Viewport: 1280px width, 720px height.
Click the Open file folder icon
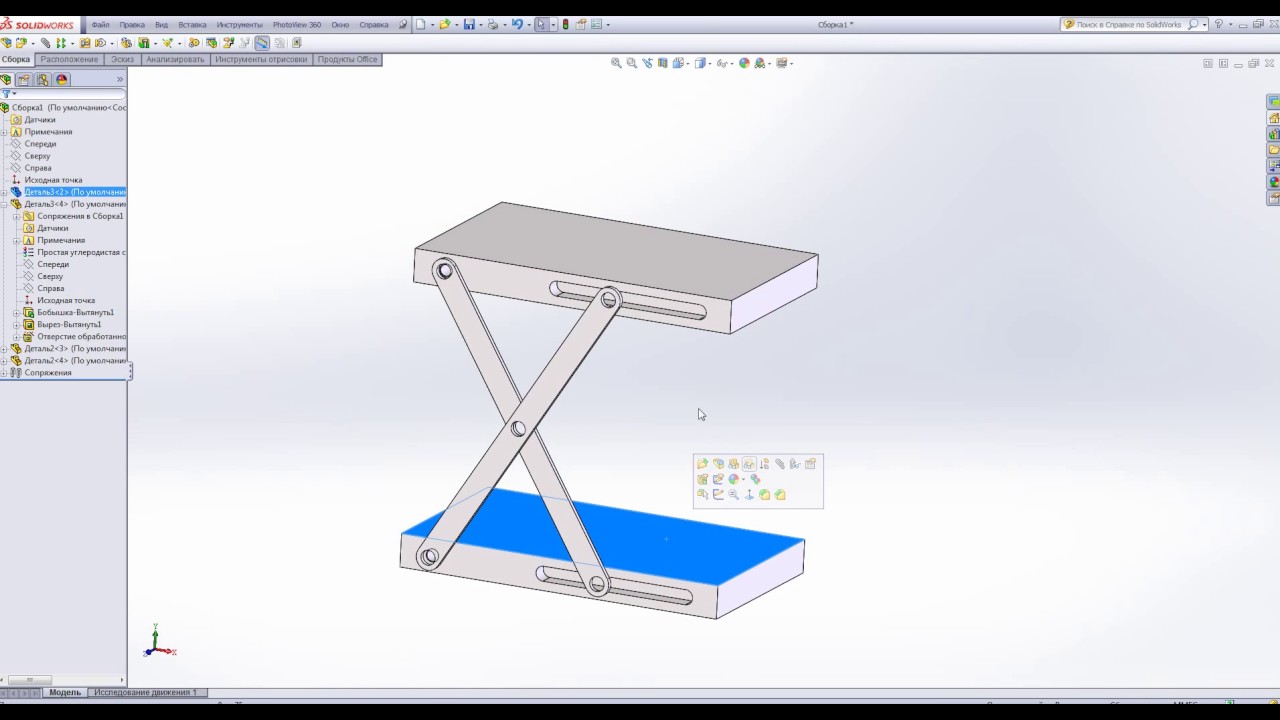[x=444, y=24]
